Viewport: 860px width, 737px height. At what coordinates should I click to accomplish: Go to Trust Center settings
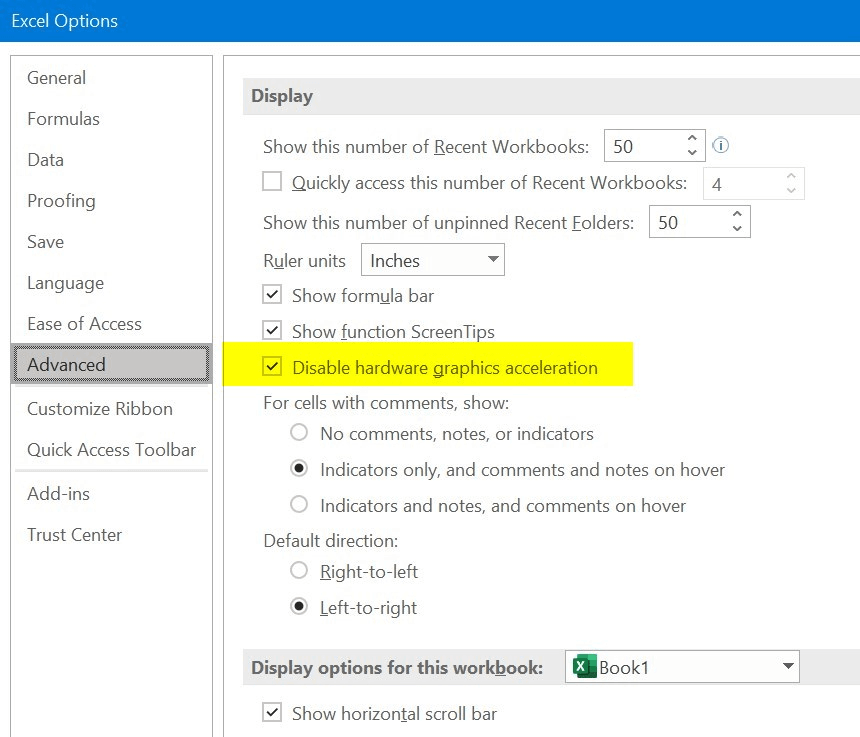point(75,535)
